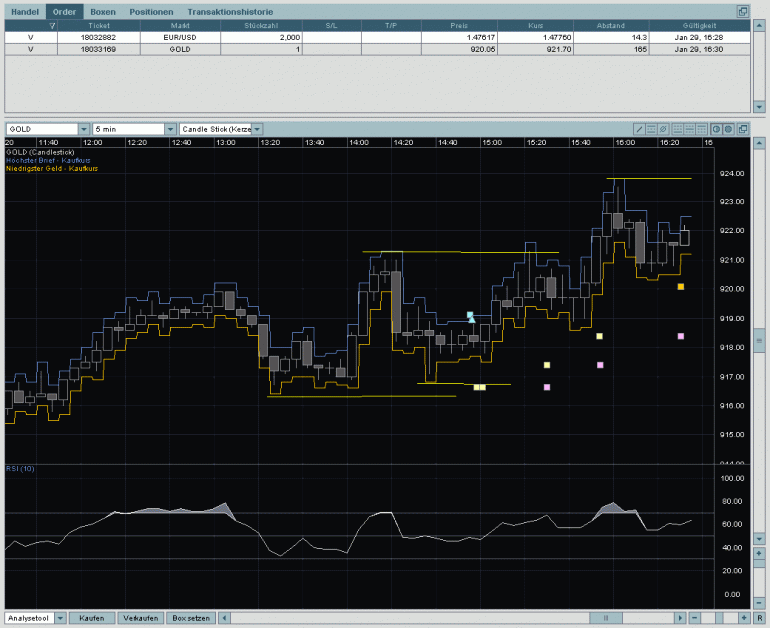
Task: Click validity cell Jan 29, 16:28
Action: (699, 37)
